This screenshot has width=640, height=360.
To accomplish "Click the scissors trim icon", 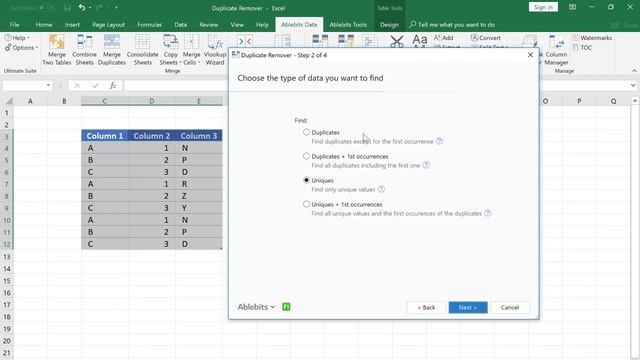I will [x=396, y=41].
